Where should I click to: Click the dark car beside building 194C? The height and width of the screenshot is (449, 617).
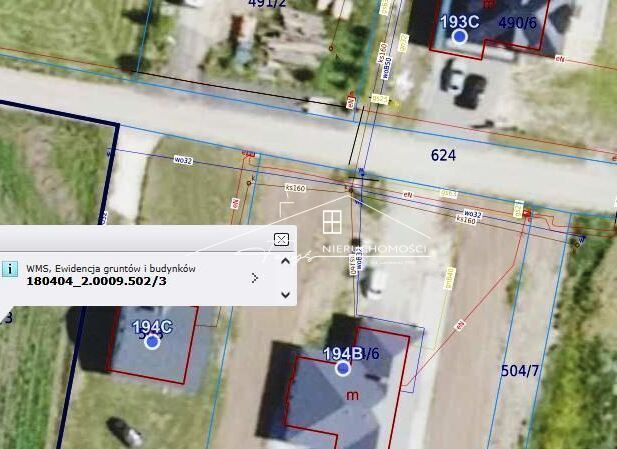click(x=125, y=432)
